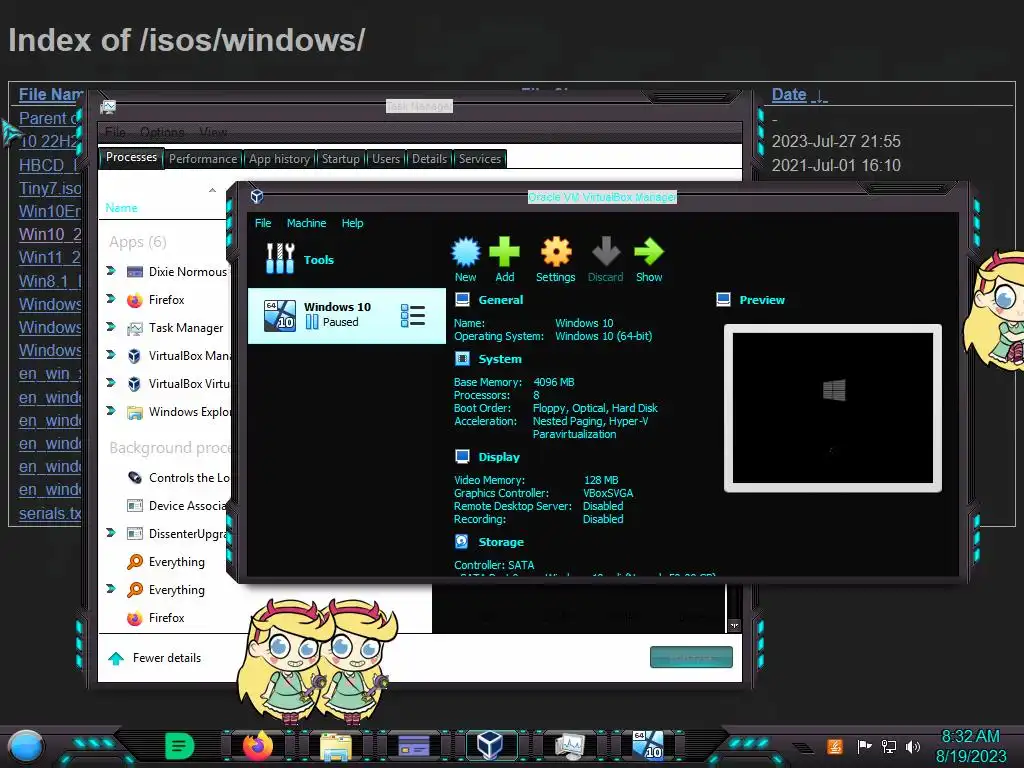Click End task button in Task Manager
Image resolution: width=1024 pixels, height=768 pixels.
[691, 658]
